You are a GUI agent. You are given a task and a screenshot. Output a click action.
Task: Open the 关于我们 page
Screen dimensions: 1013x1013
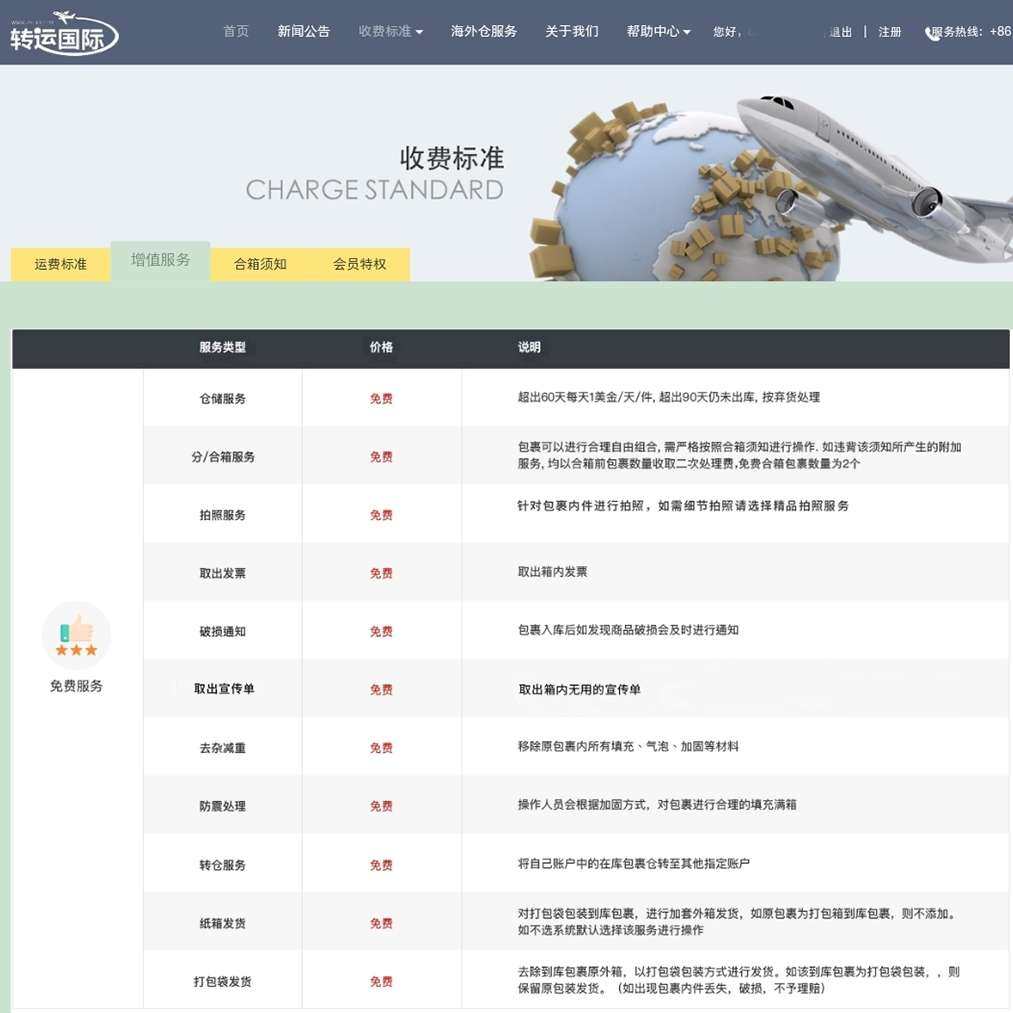tap(570, 31)
